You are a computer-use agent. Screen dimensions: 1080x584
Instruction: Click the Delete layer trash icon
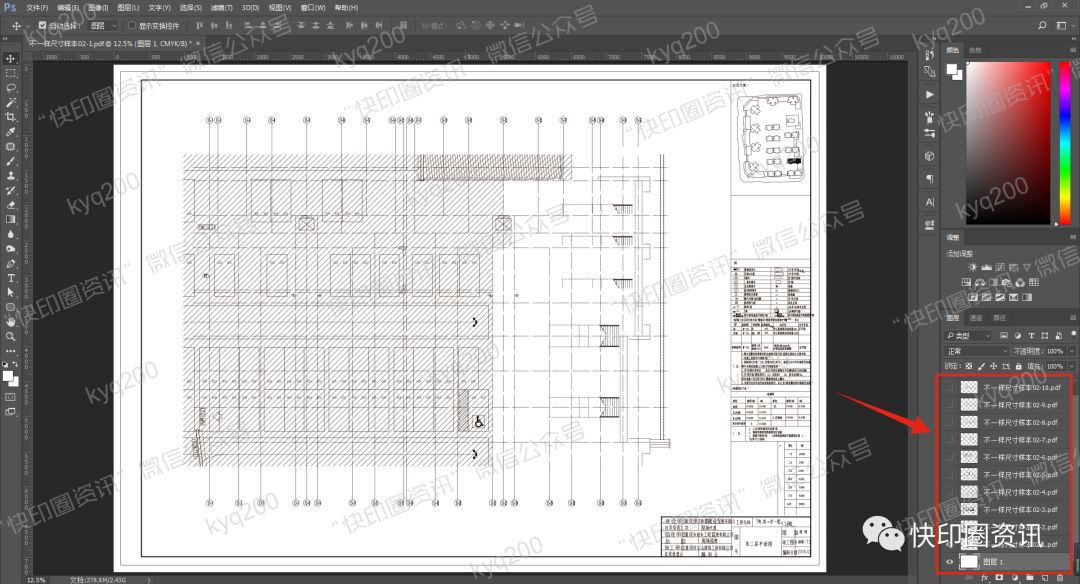[1060, 578]
